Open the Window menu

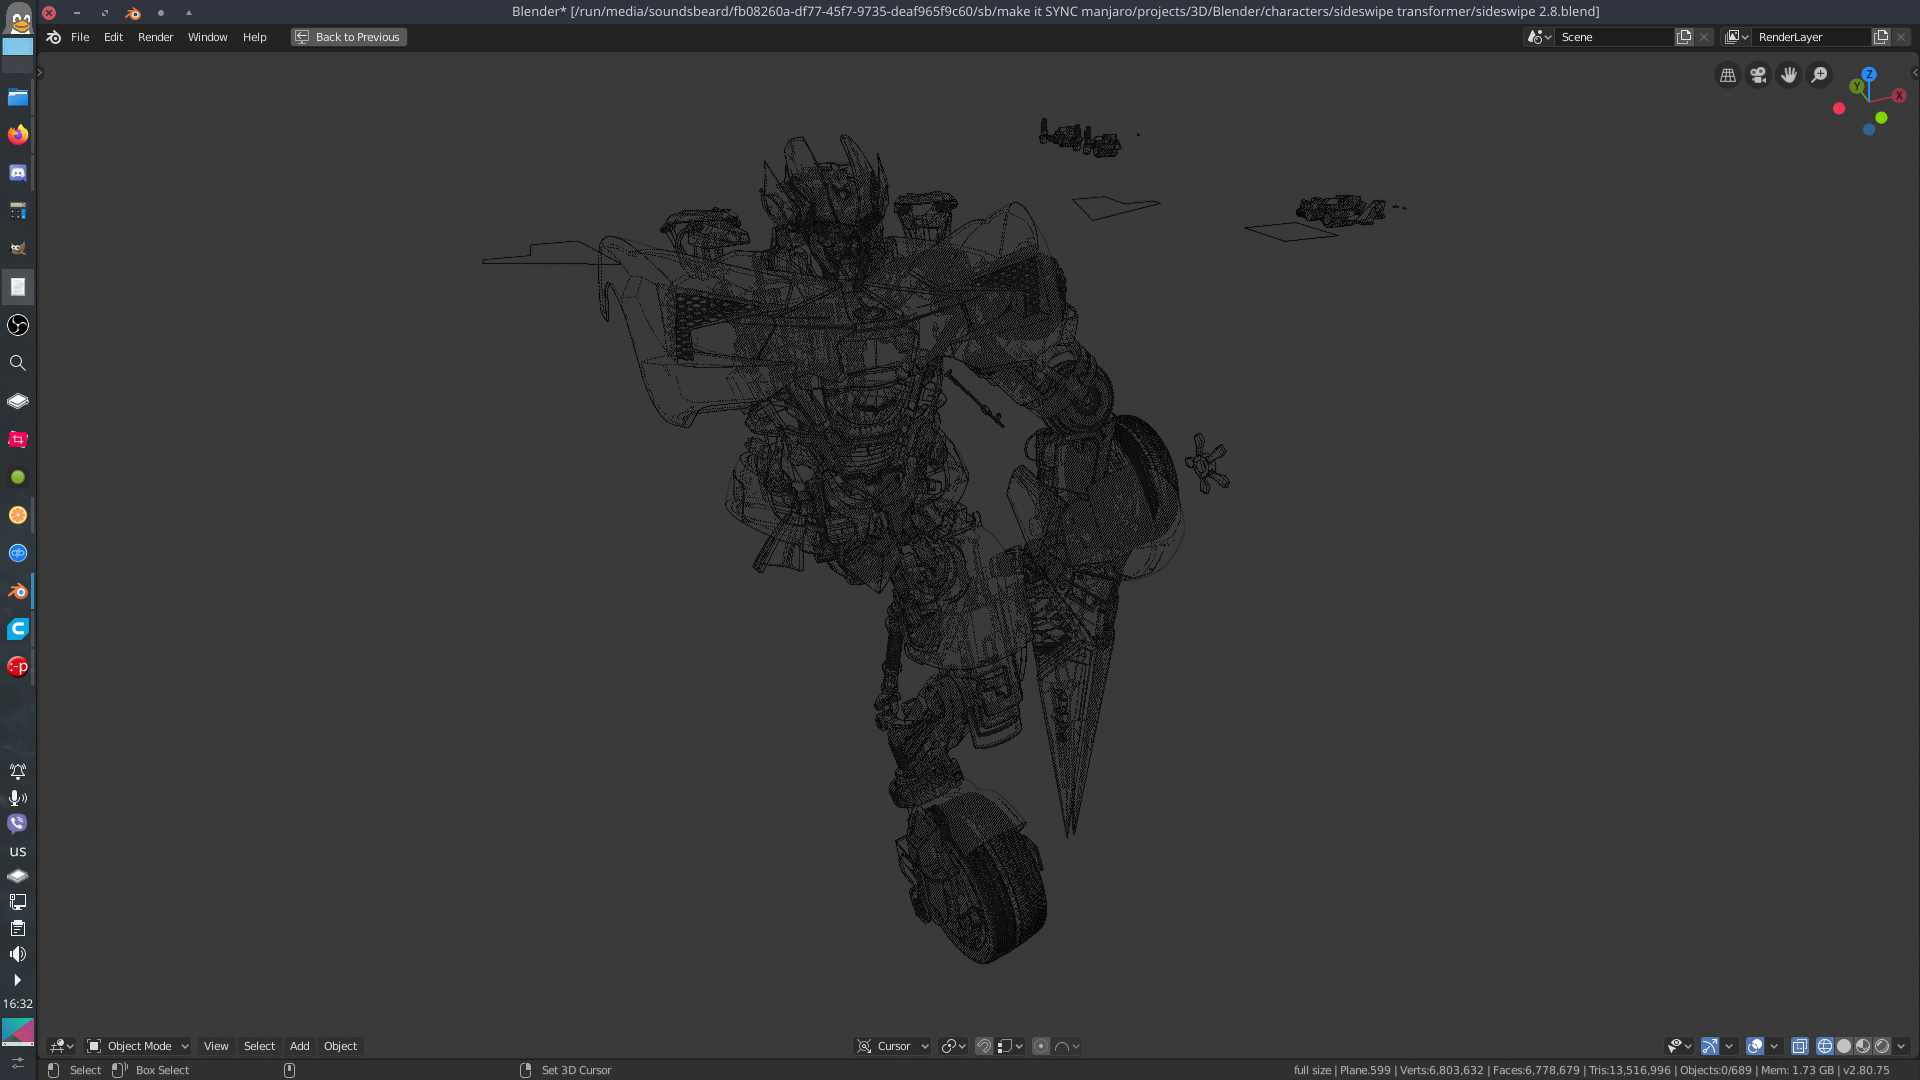[x=207, y=37]
